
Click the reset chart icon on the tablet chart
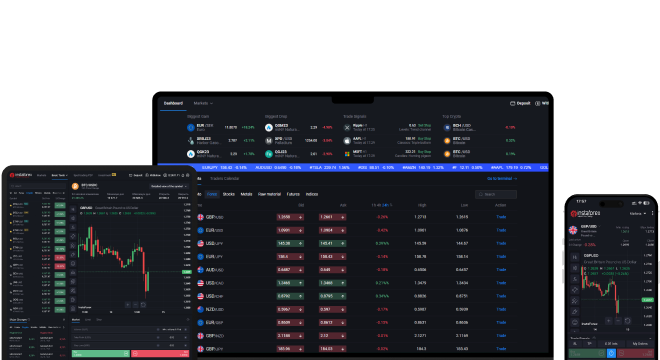click(143, 304)
